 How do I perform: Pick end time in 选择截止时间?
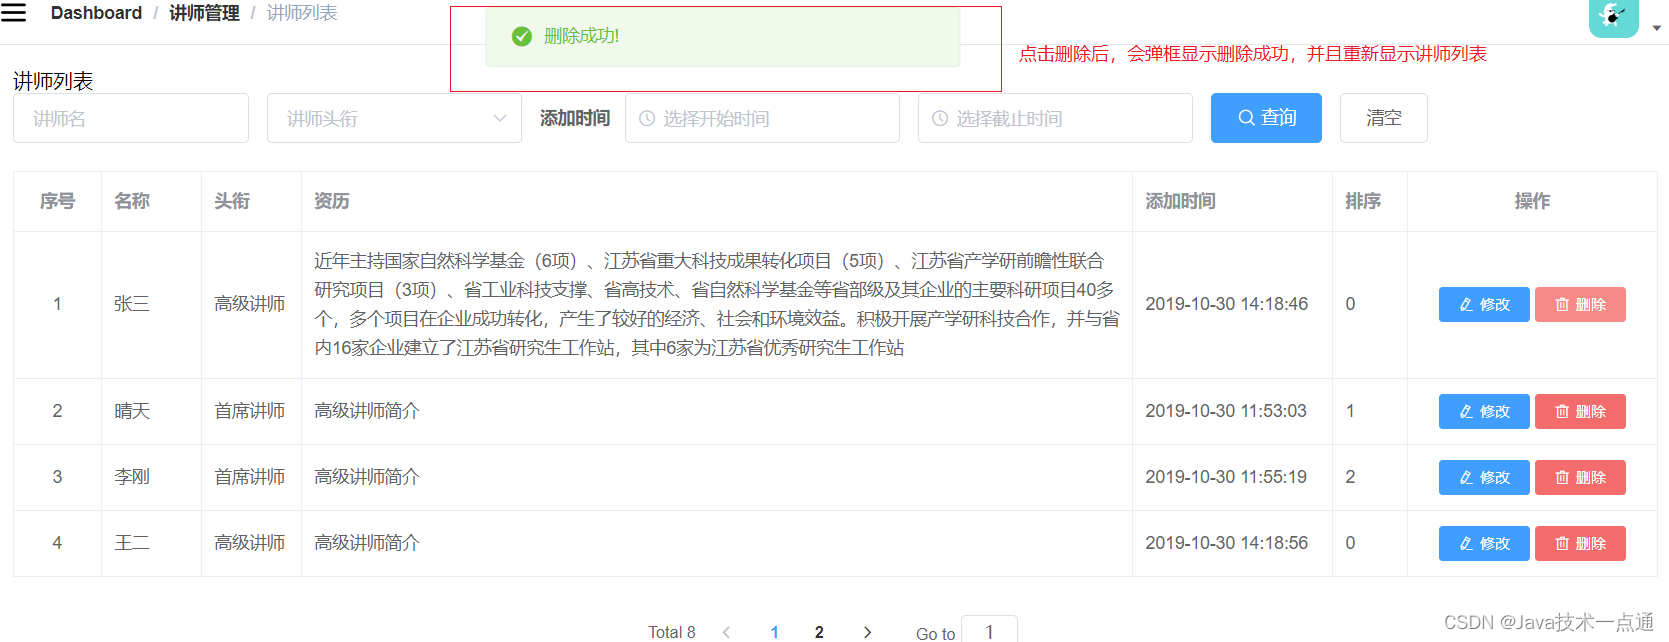[1055, 118]
